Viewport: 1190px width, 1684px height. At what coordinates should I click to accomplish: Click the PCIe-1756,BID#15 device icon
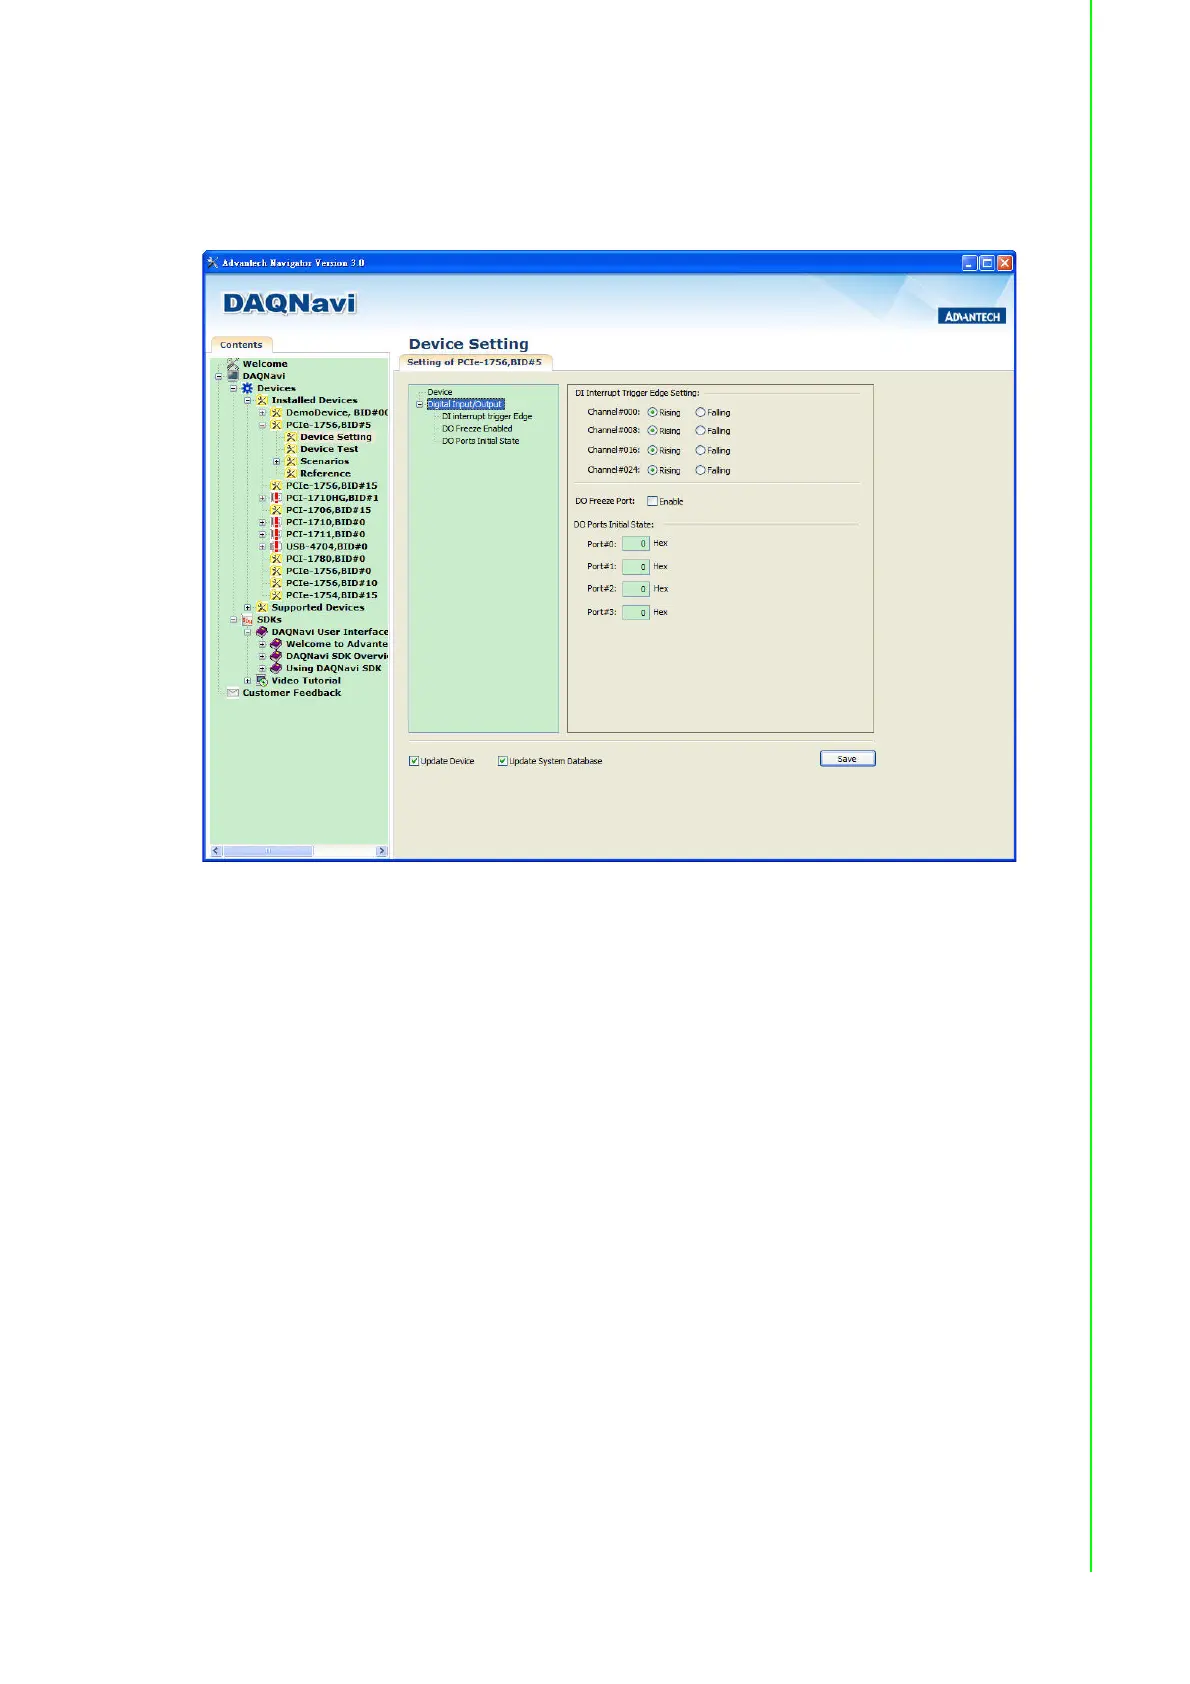(x=276, y=486)
